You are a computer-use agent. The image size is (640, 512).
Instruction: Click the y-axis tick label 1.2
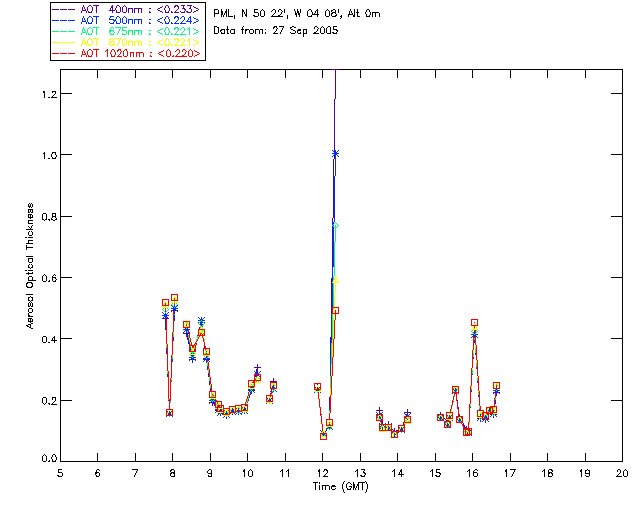coord(49,94)
